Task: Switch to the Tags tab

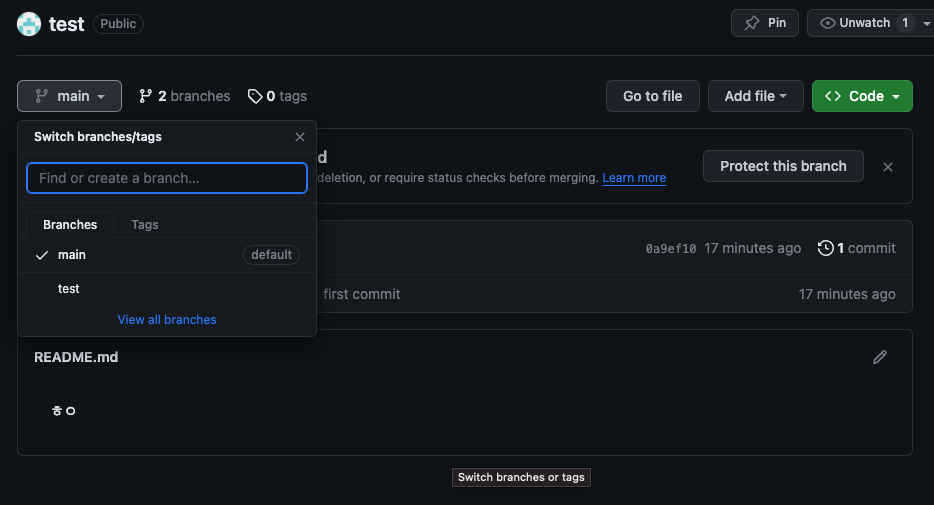Action: click(x=145, y=225)
